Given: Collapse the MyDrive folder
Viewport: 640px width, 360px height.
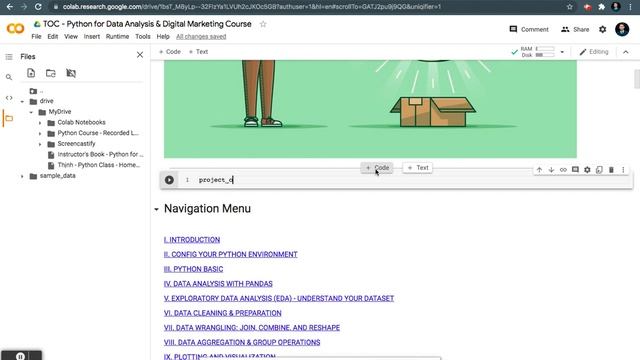Looking at the screenshot, I should 31,112.
